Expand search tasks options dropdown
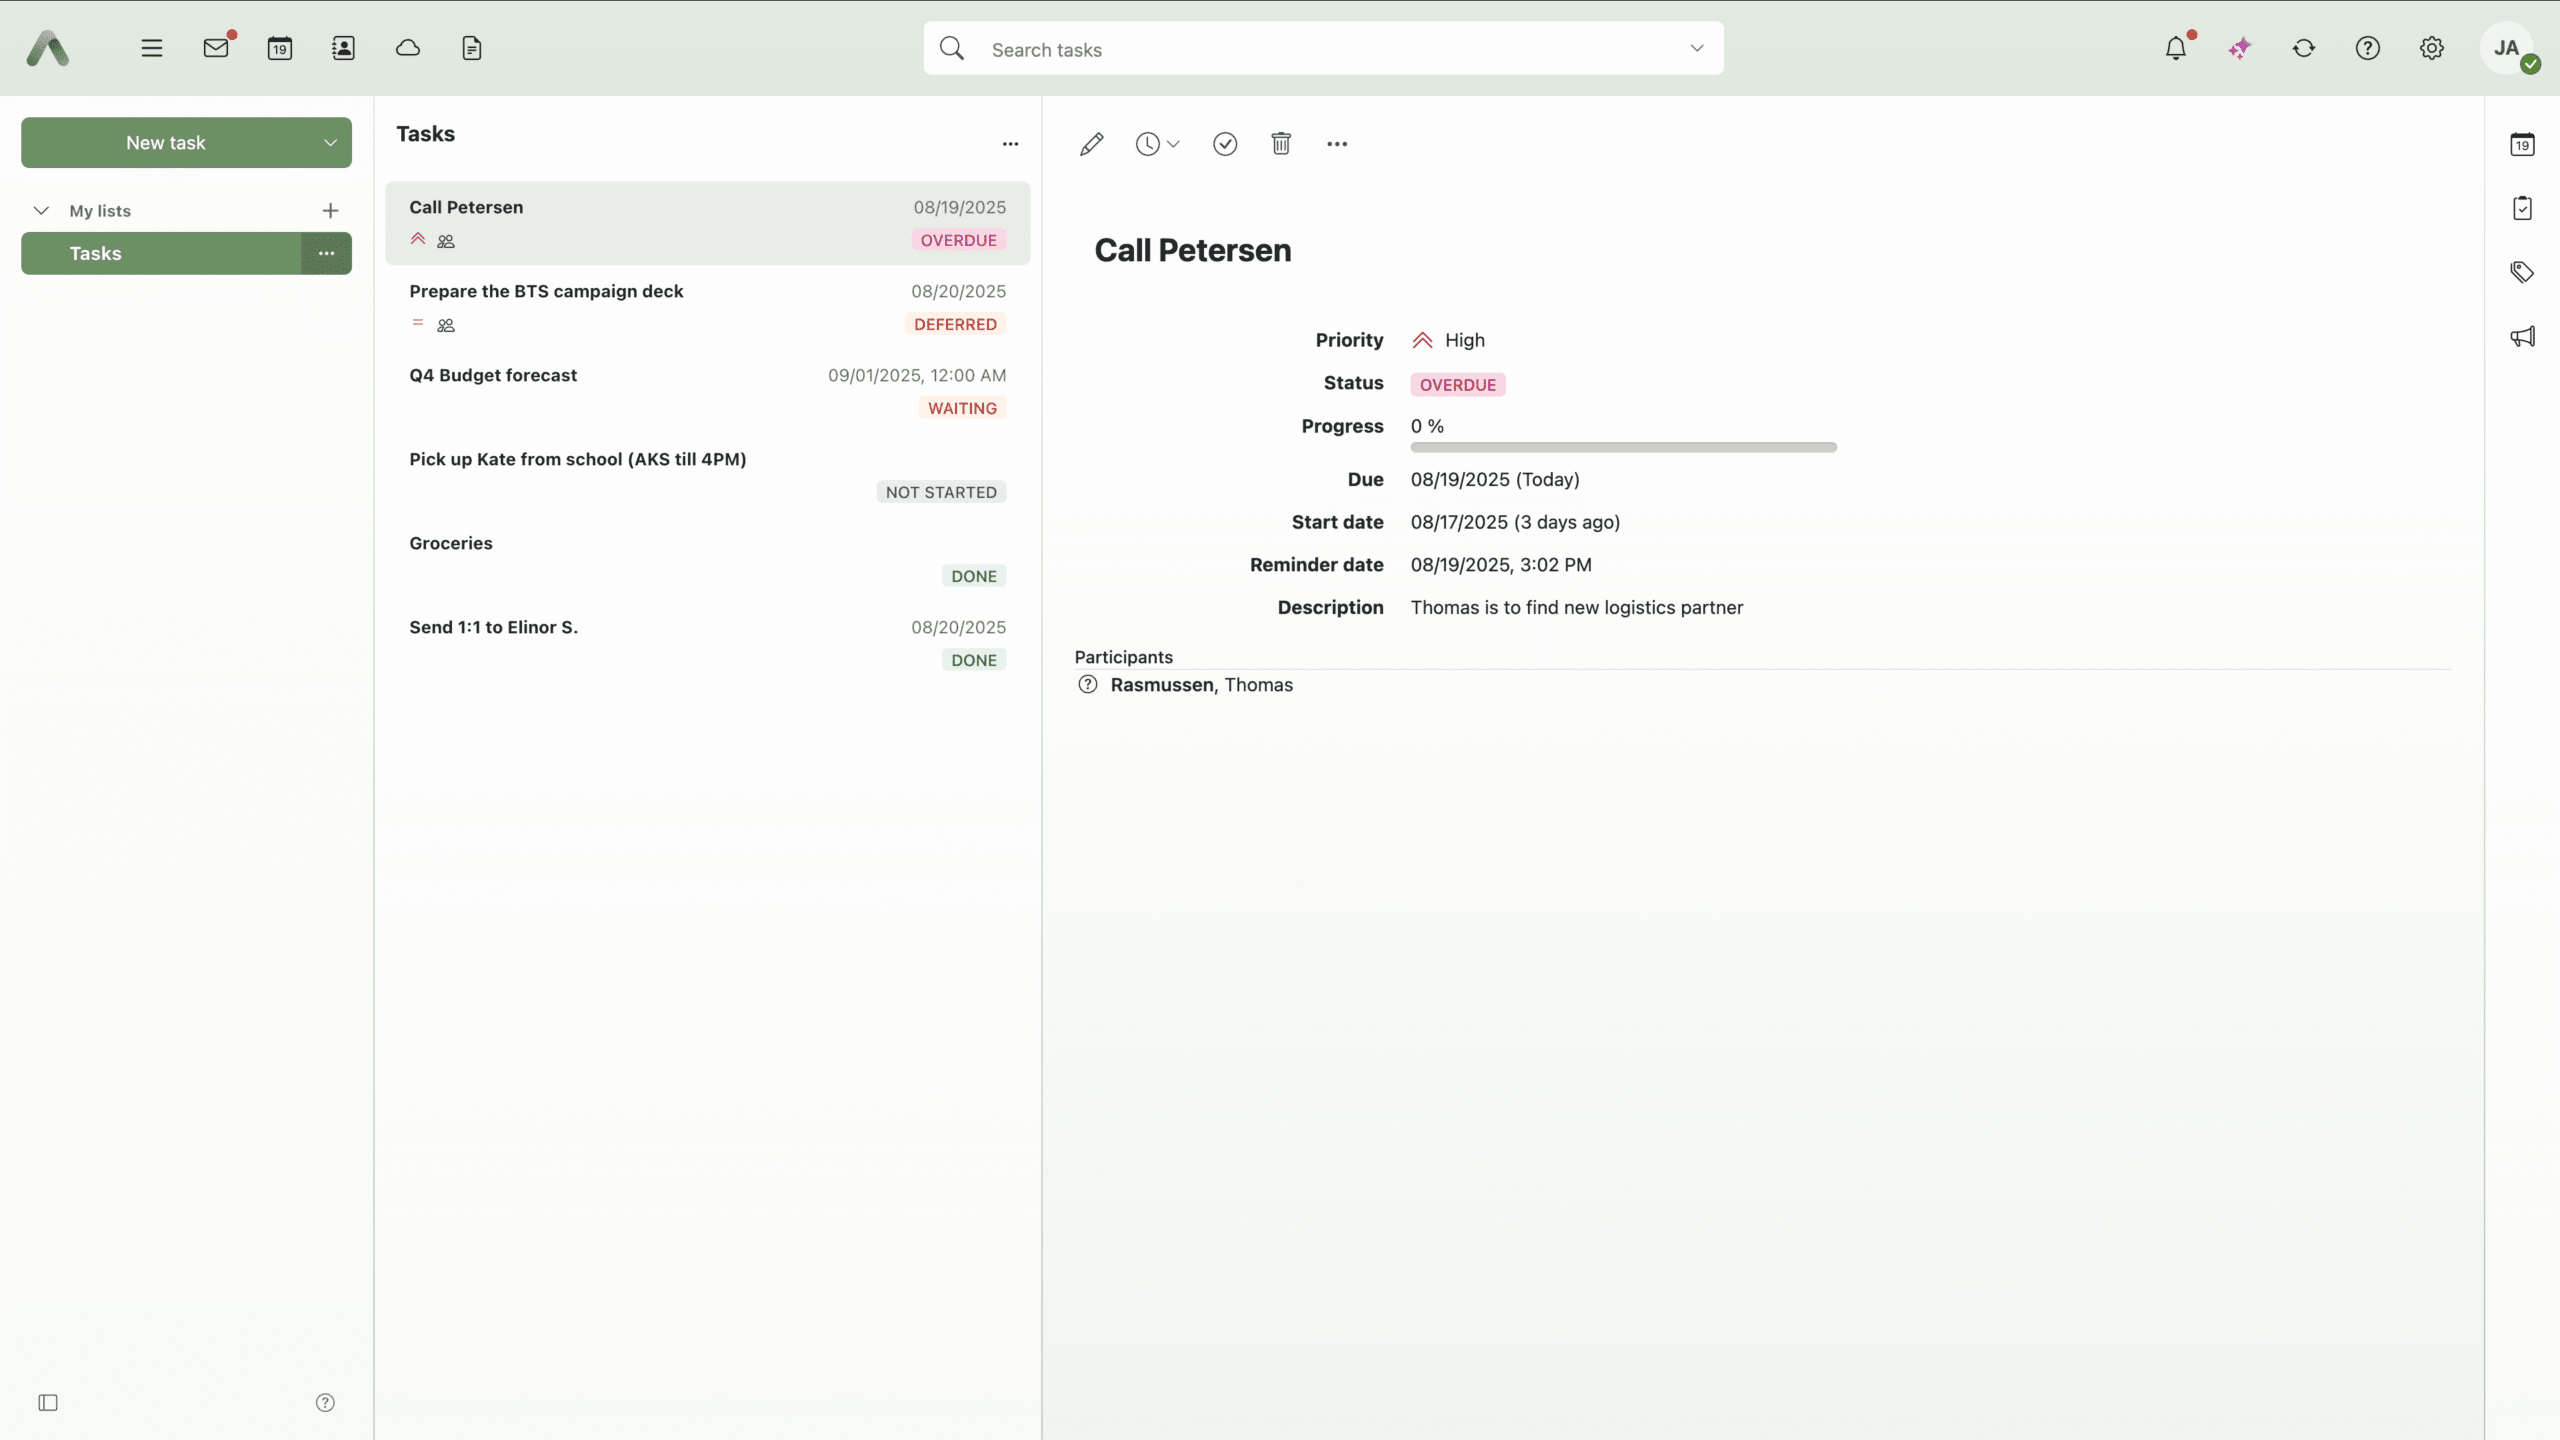The height and width of the screenshot is (1440, 2560). tap(1697, 48)
